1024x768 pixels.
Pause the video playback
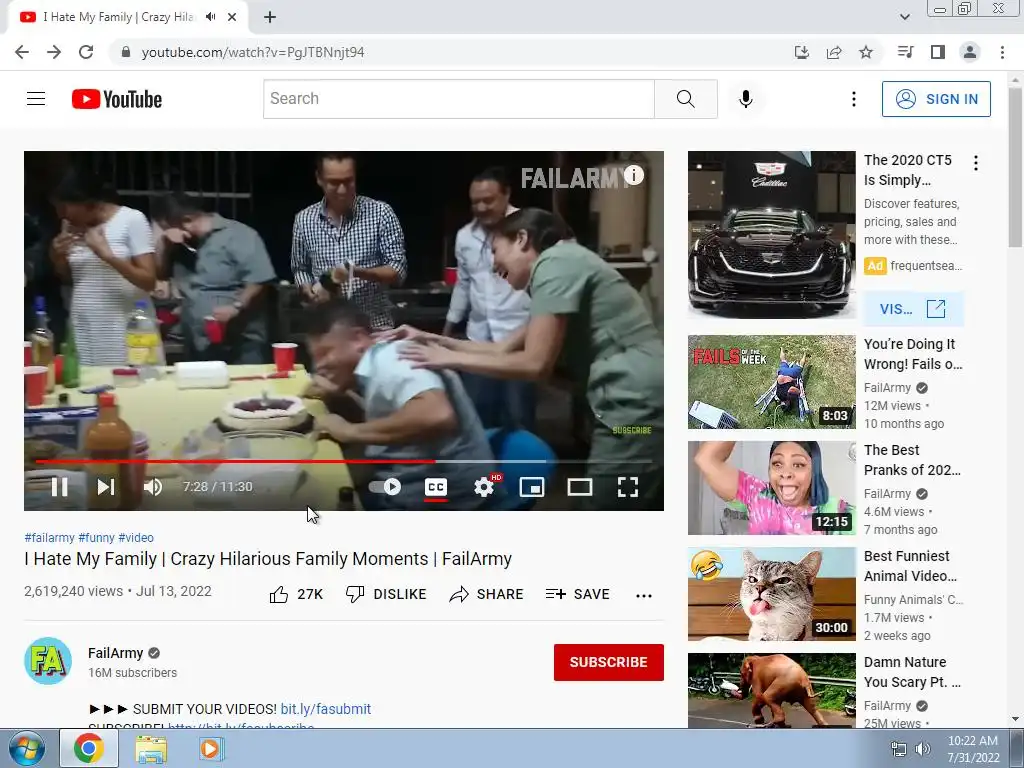click(x=59, y=487)
